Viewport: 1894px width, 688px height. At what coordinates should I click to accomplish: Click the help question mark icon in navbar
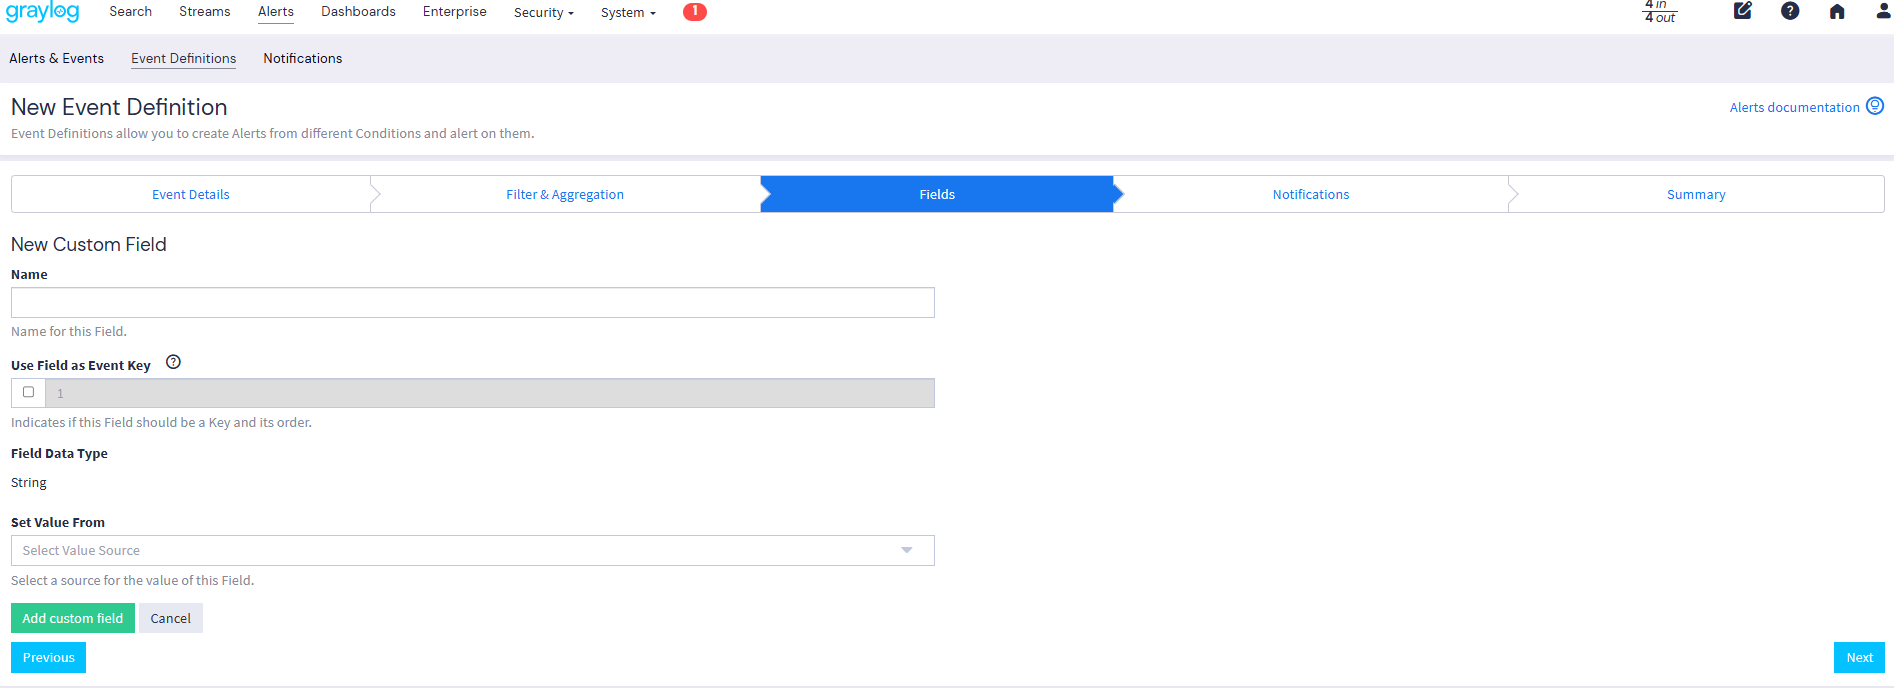point(1790,11)
